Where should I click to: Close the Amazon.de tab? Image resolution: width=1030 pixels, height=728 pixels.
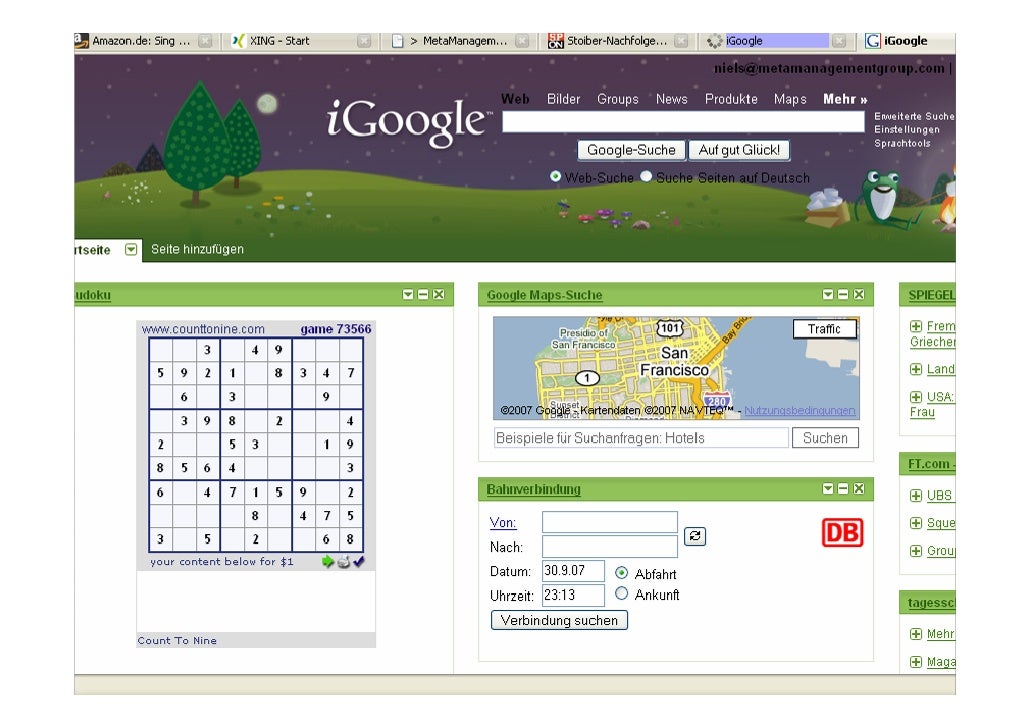(205, 41)
